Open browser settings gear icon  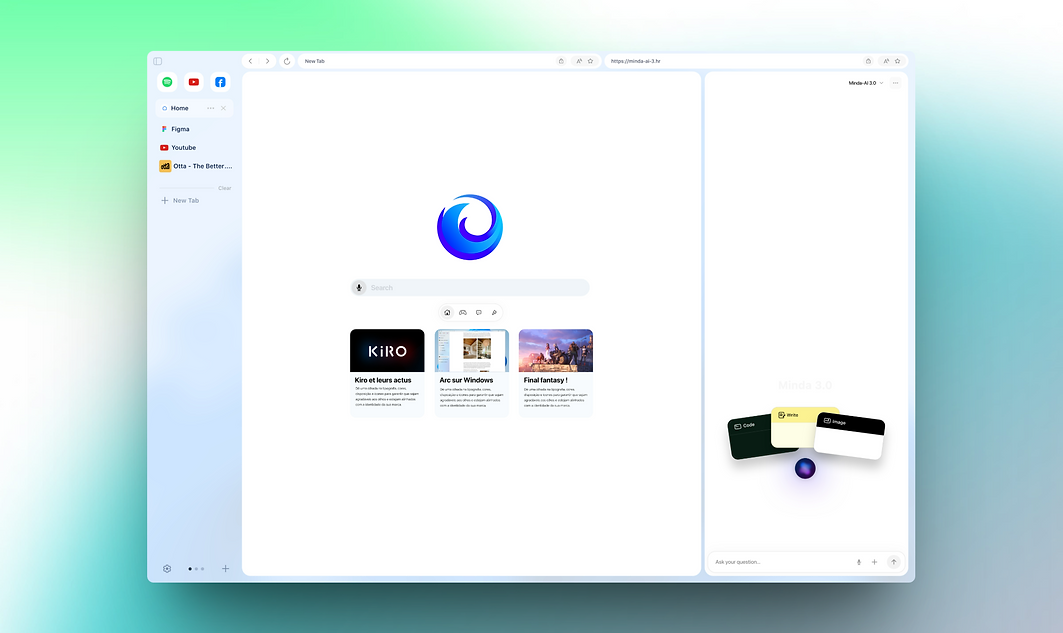(x=167, y=569)
